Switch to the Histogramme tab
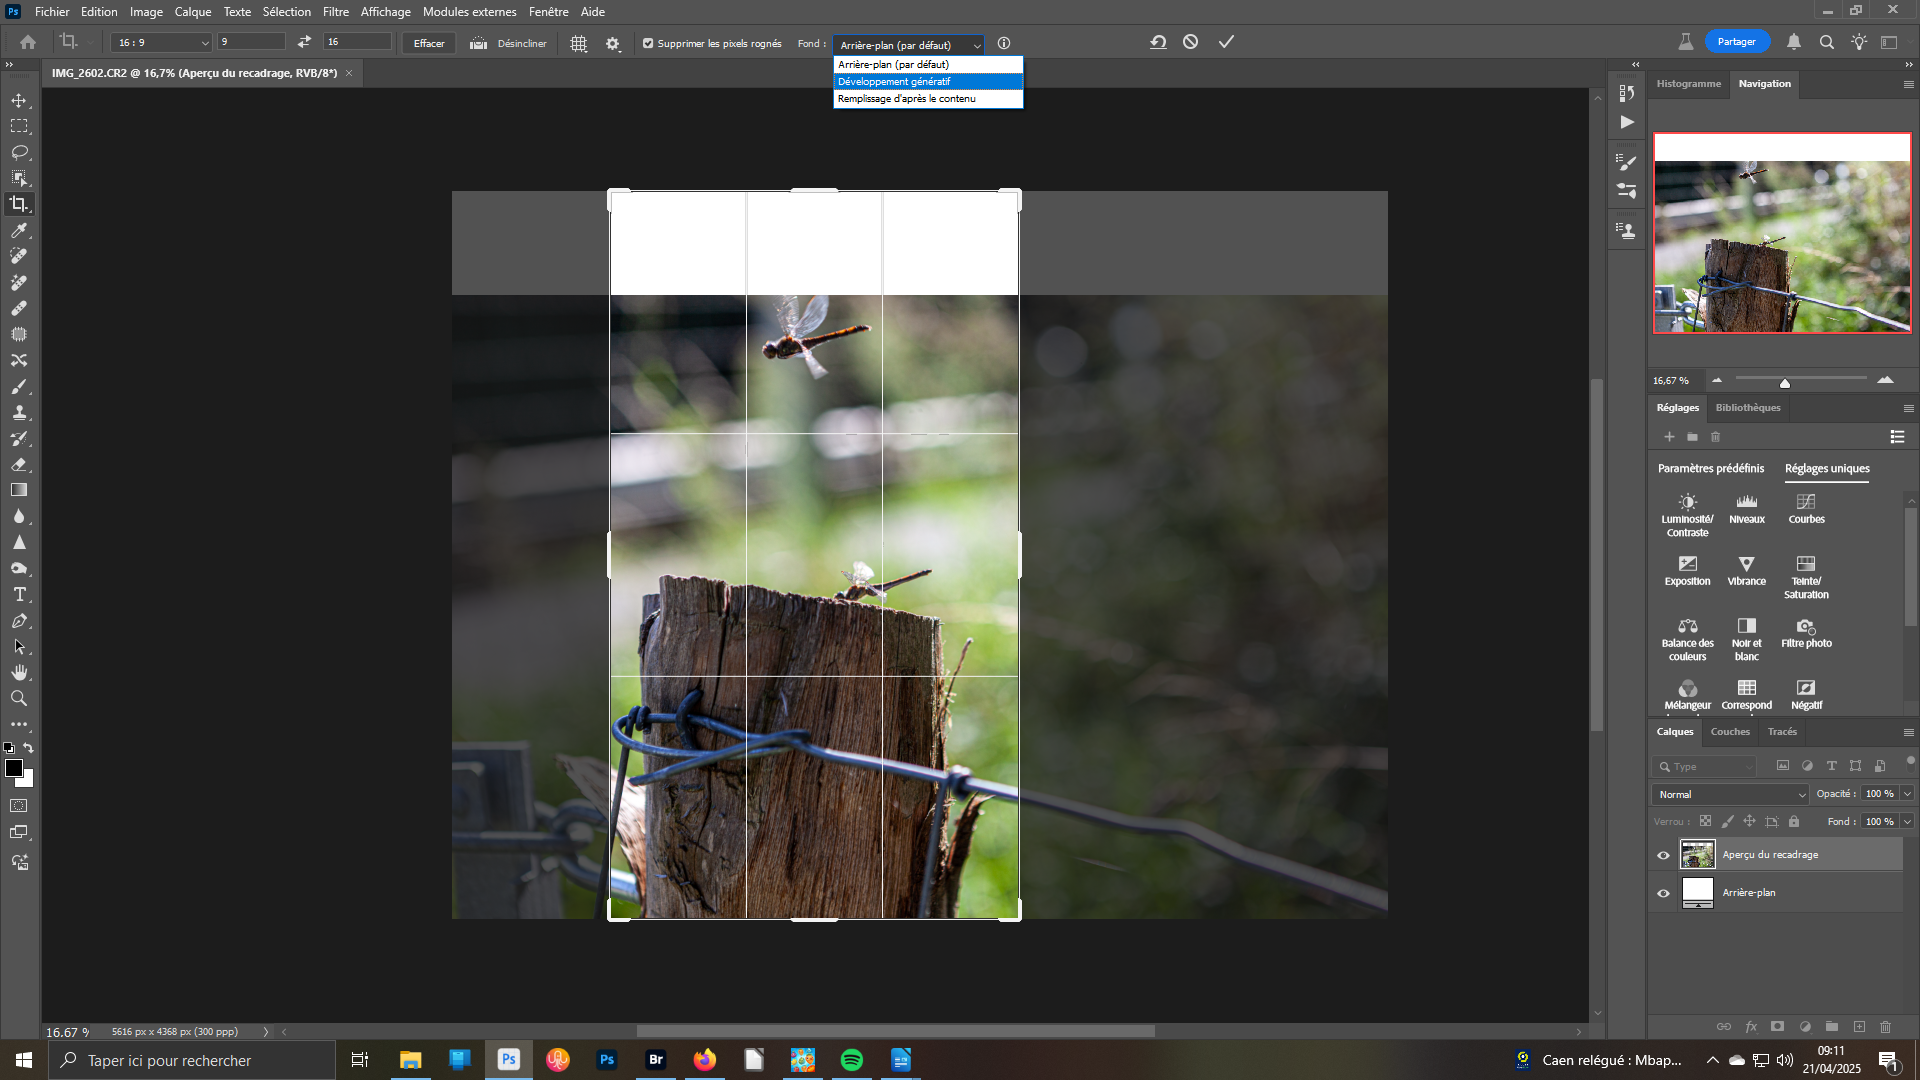 [x=1688, y=84]
